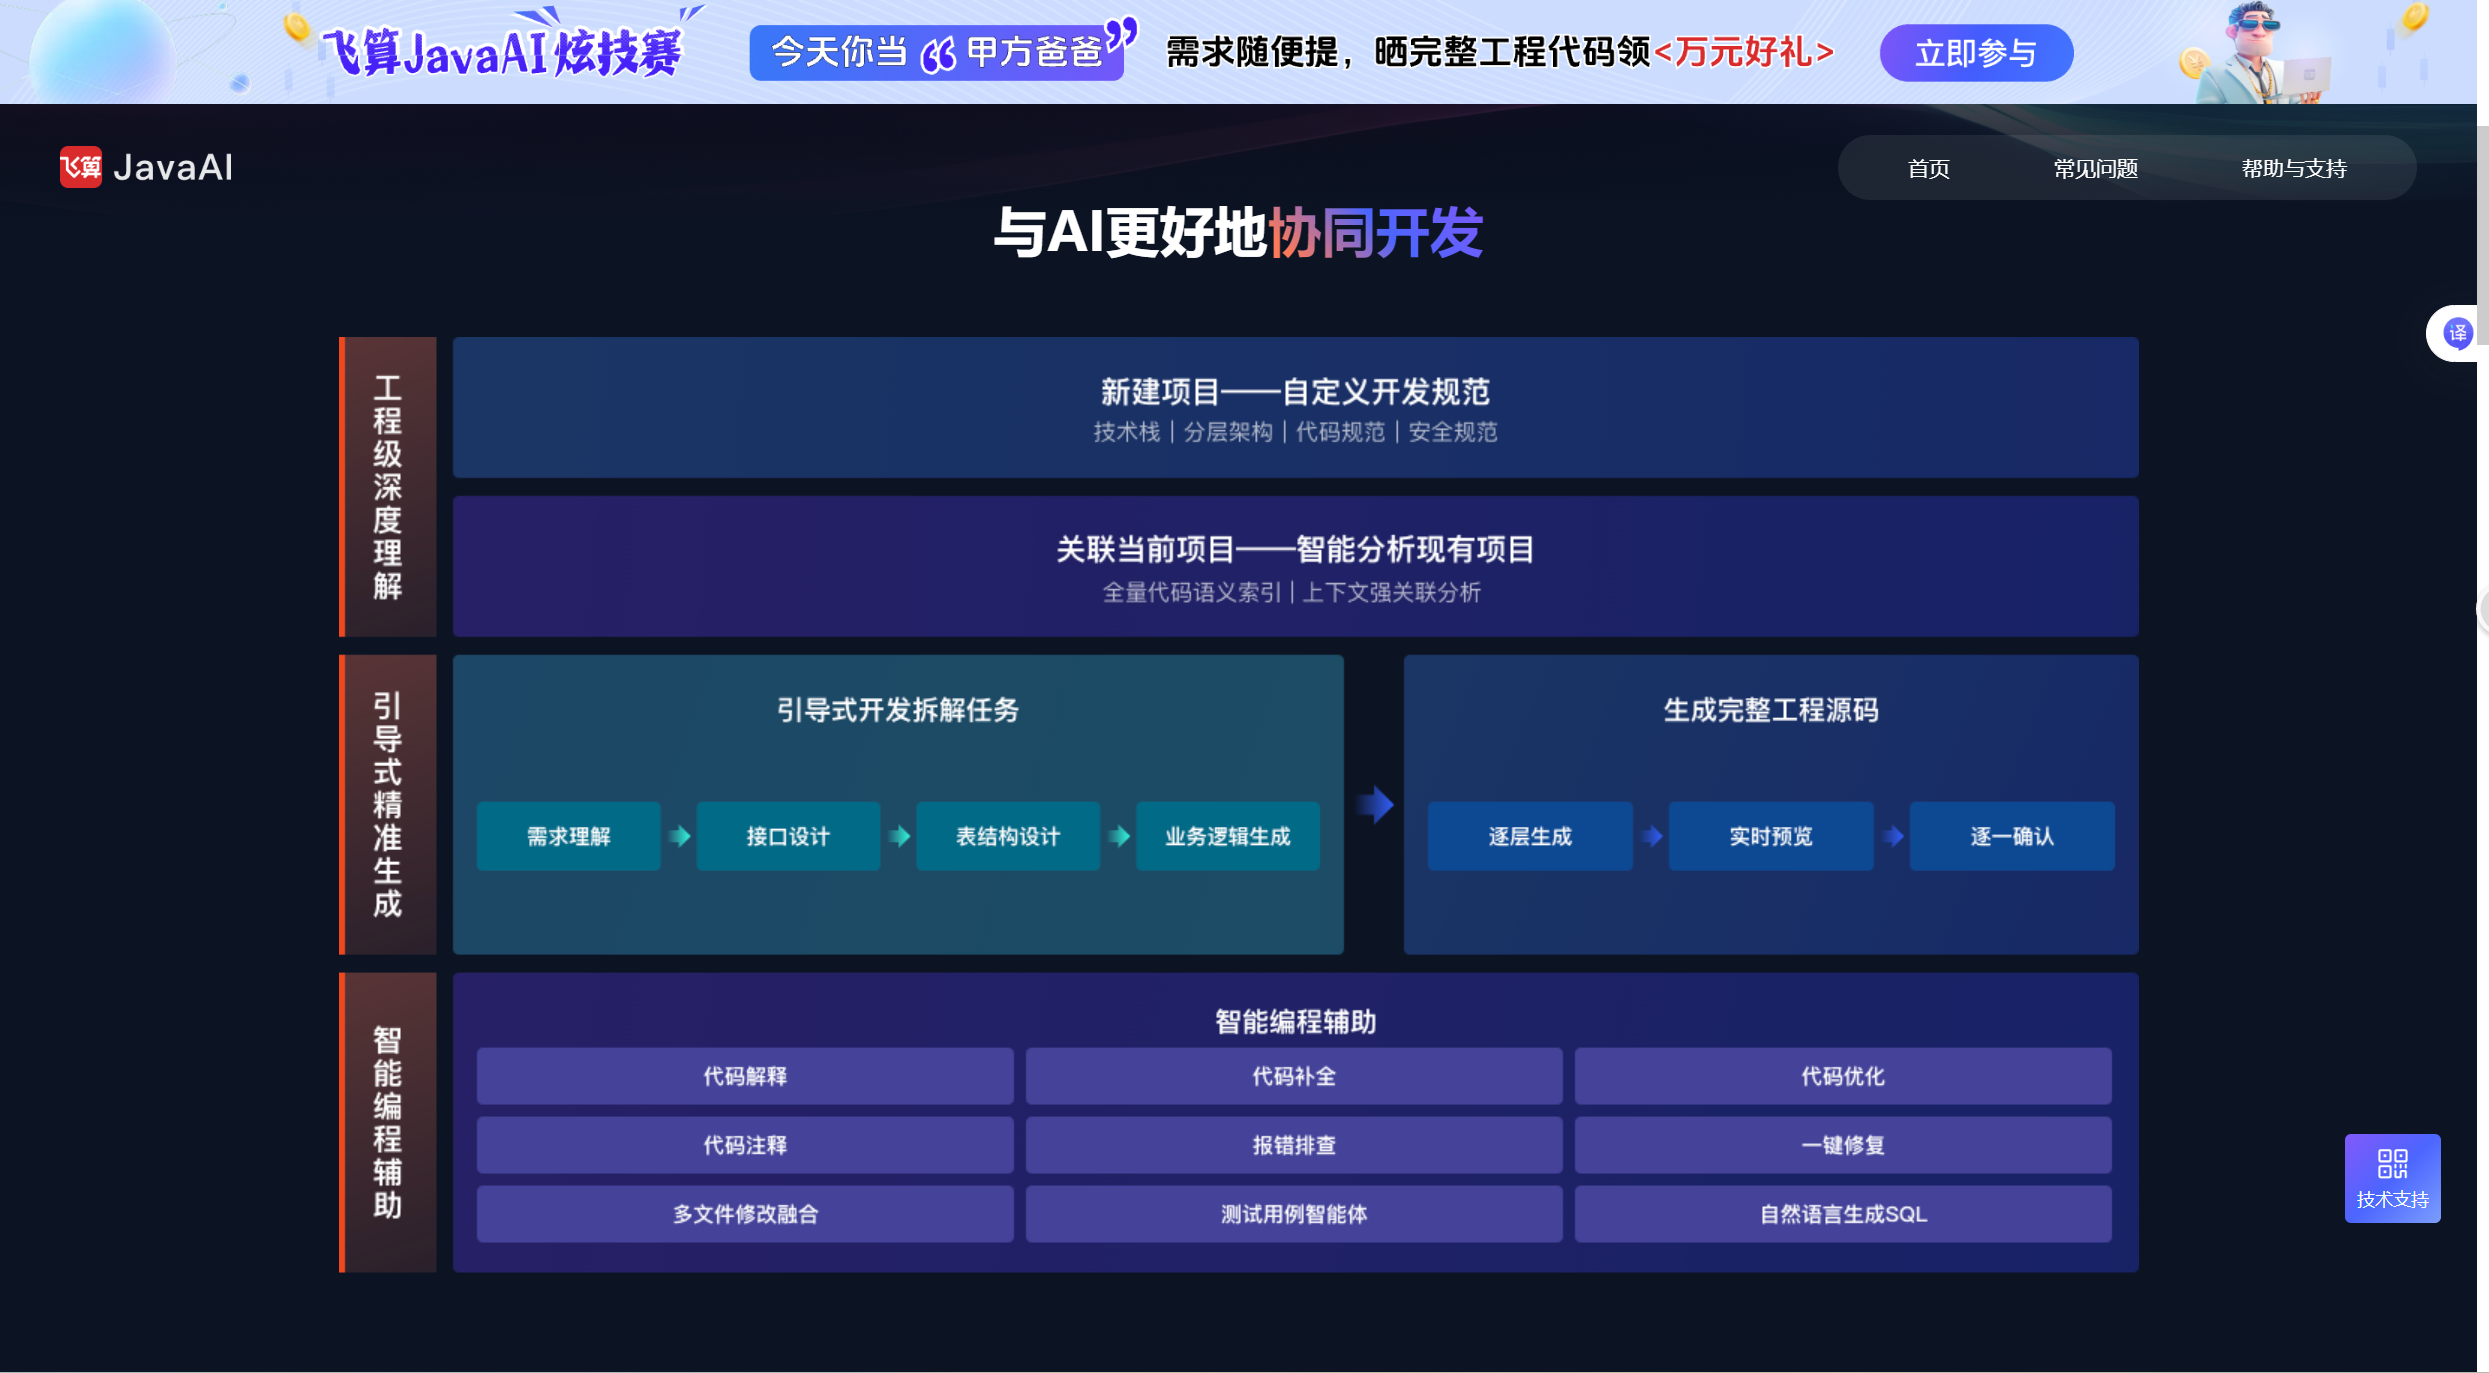This screenshot has width=2489, height=1373.
Task: Select the 代码优化 feature
Action: (1843, 1076)
